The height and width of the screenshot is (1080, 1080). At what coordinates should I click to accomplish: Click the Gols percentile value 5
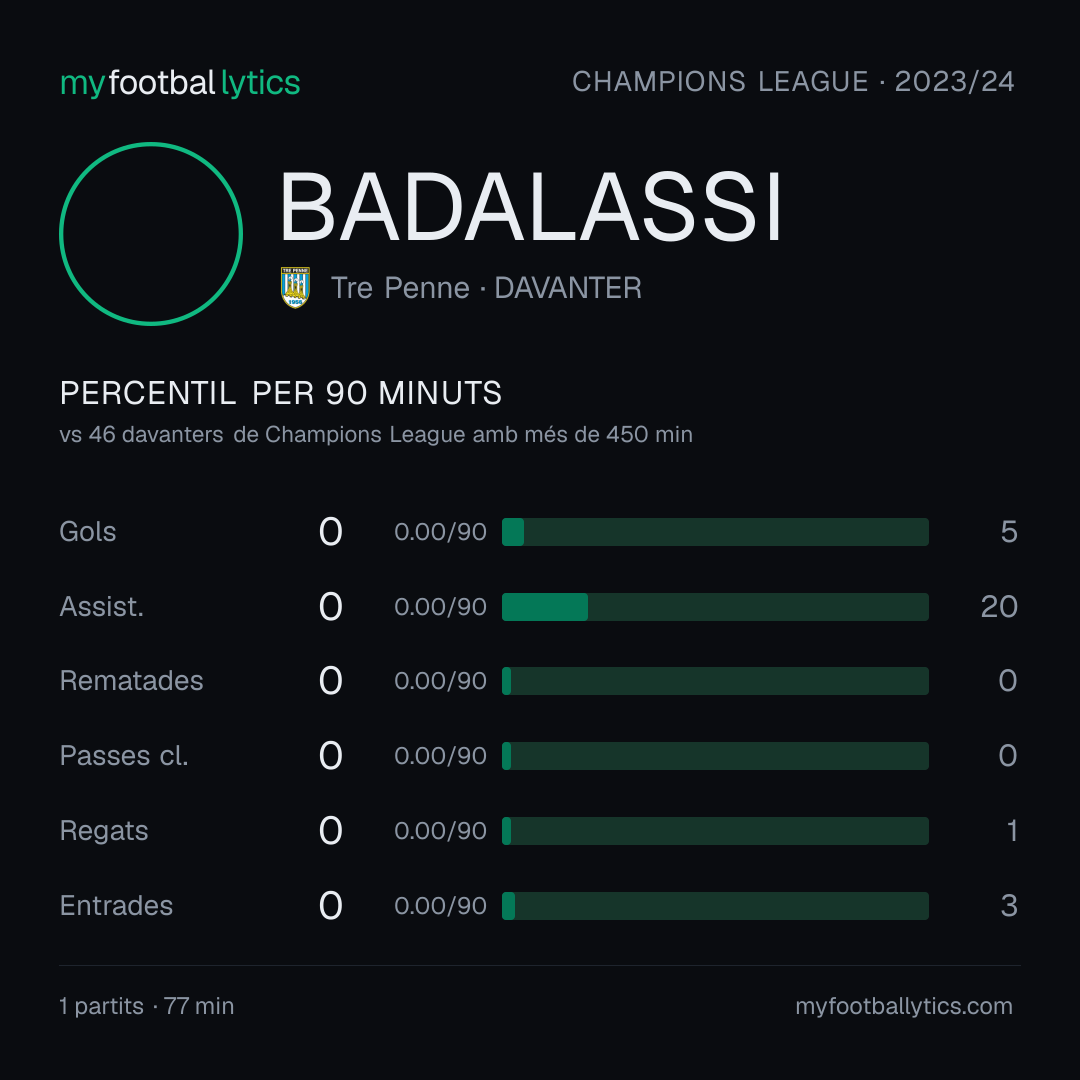coord(1009,532)
